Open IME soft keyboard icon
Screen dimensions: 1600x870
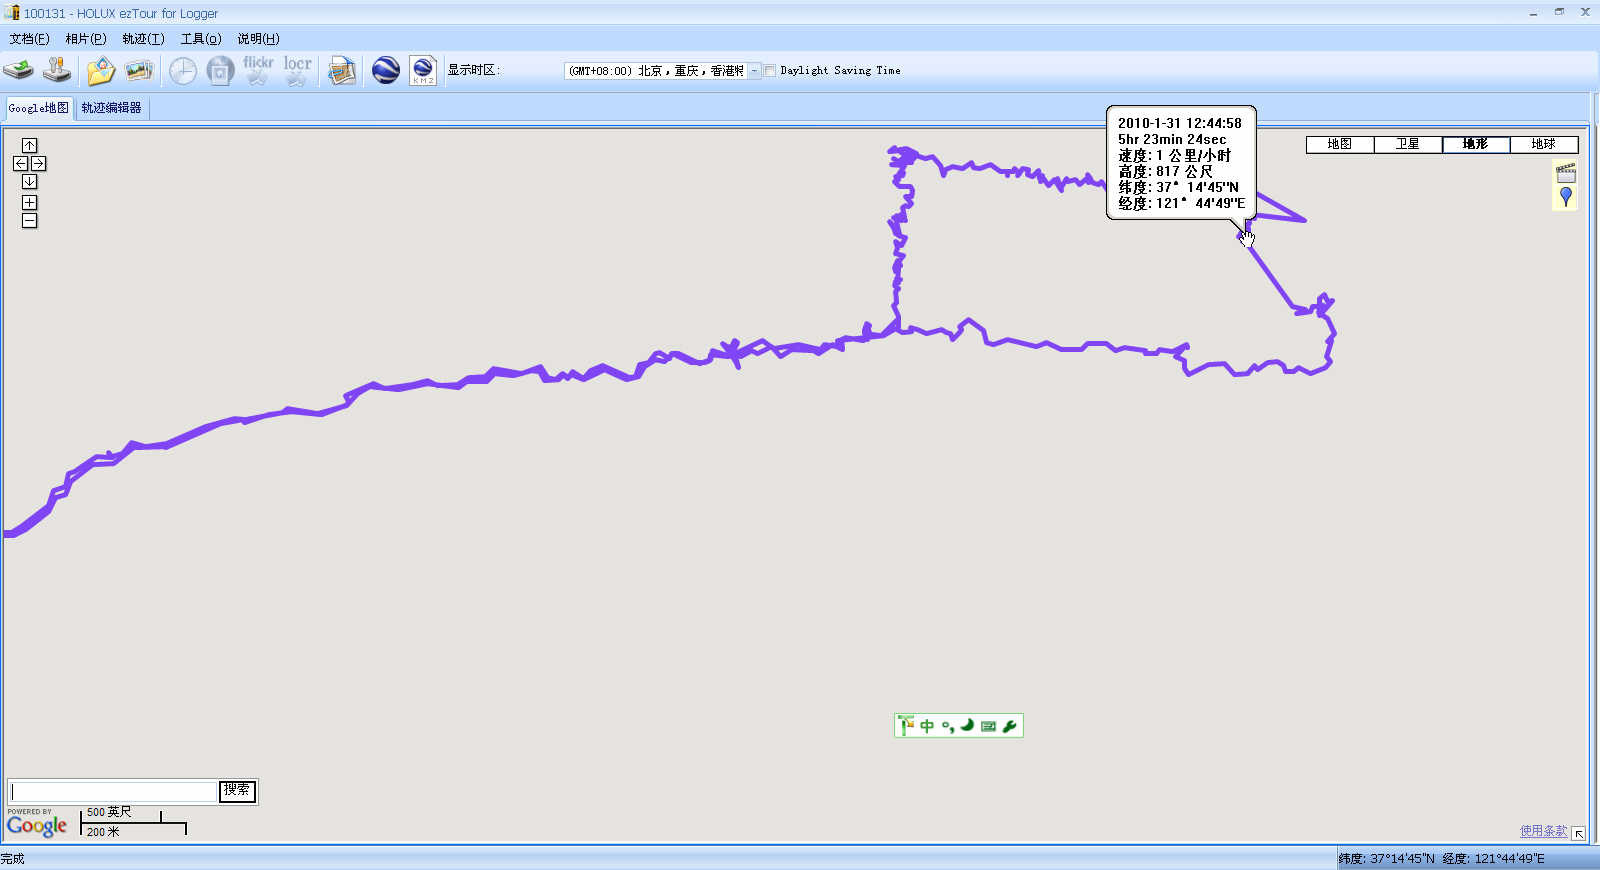tap(988, 726)
